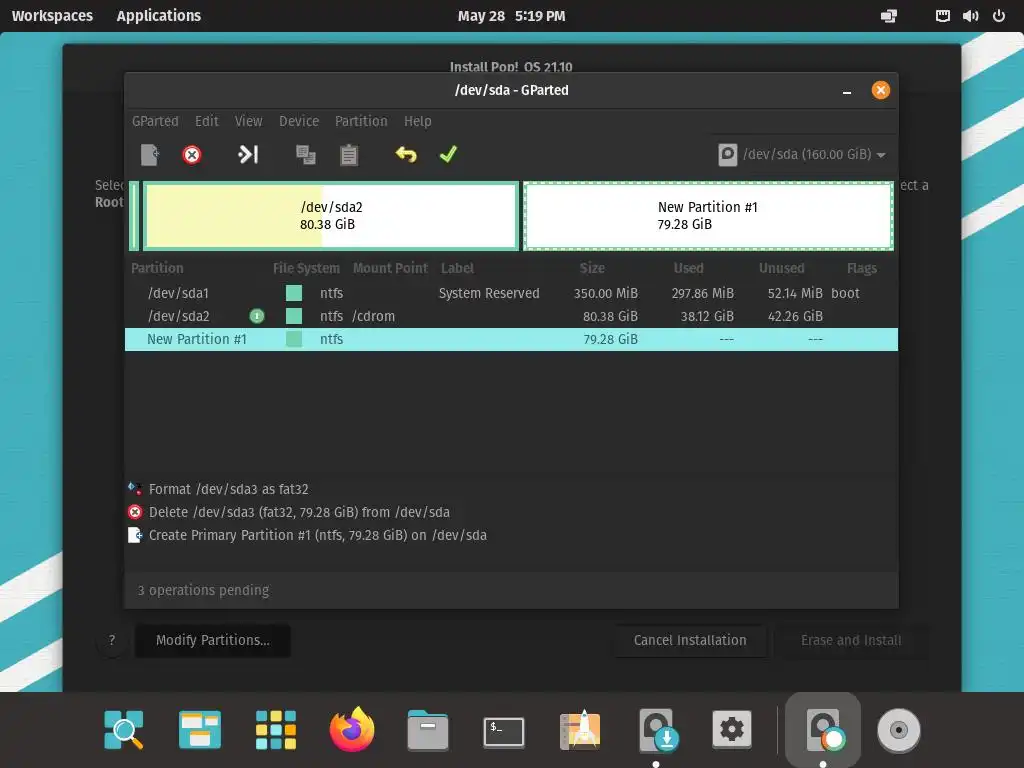Open the Help menu
Screen dimensions: 1024x768
tap(417, 121)
